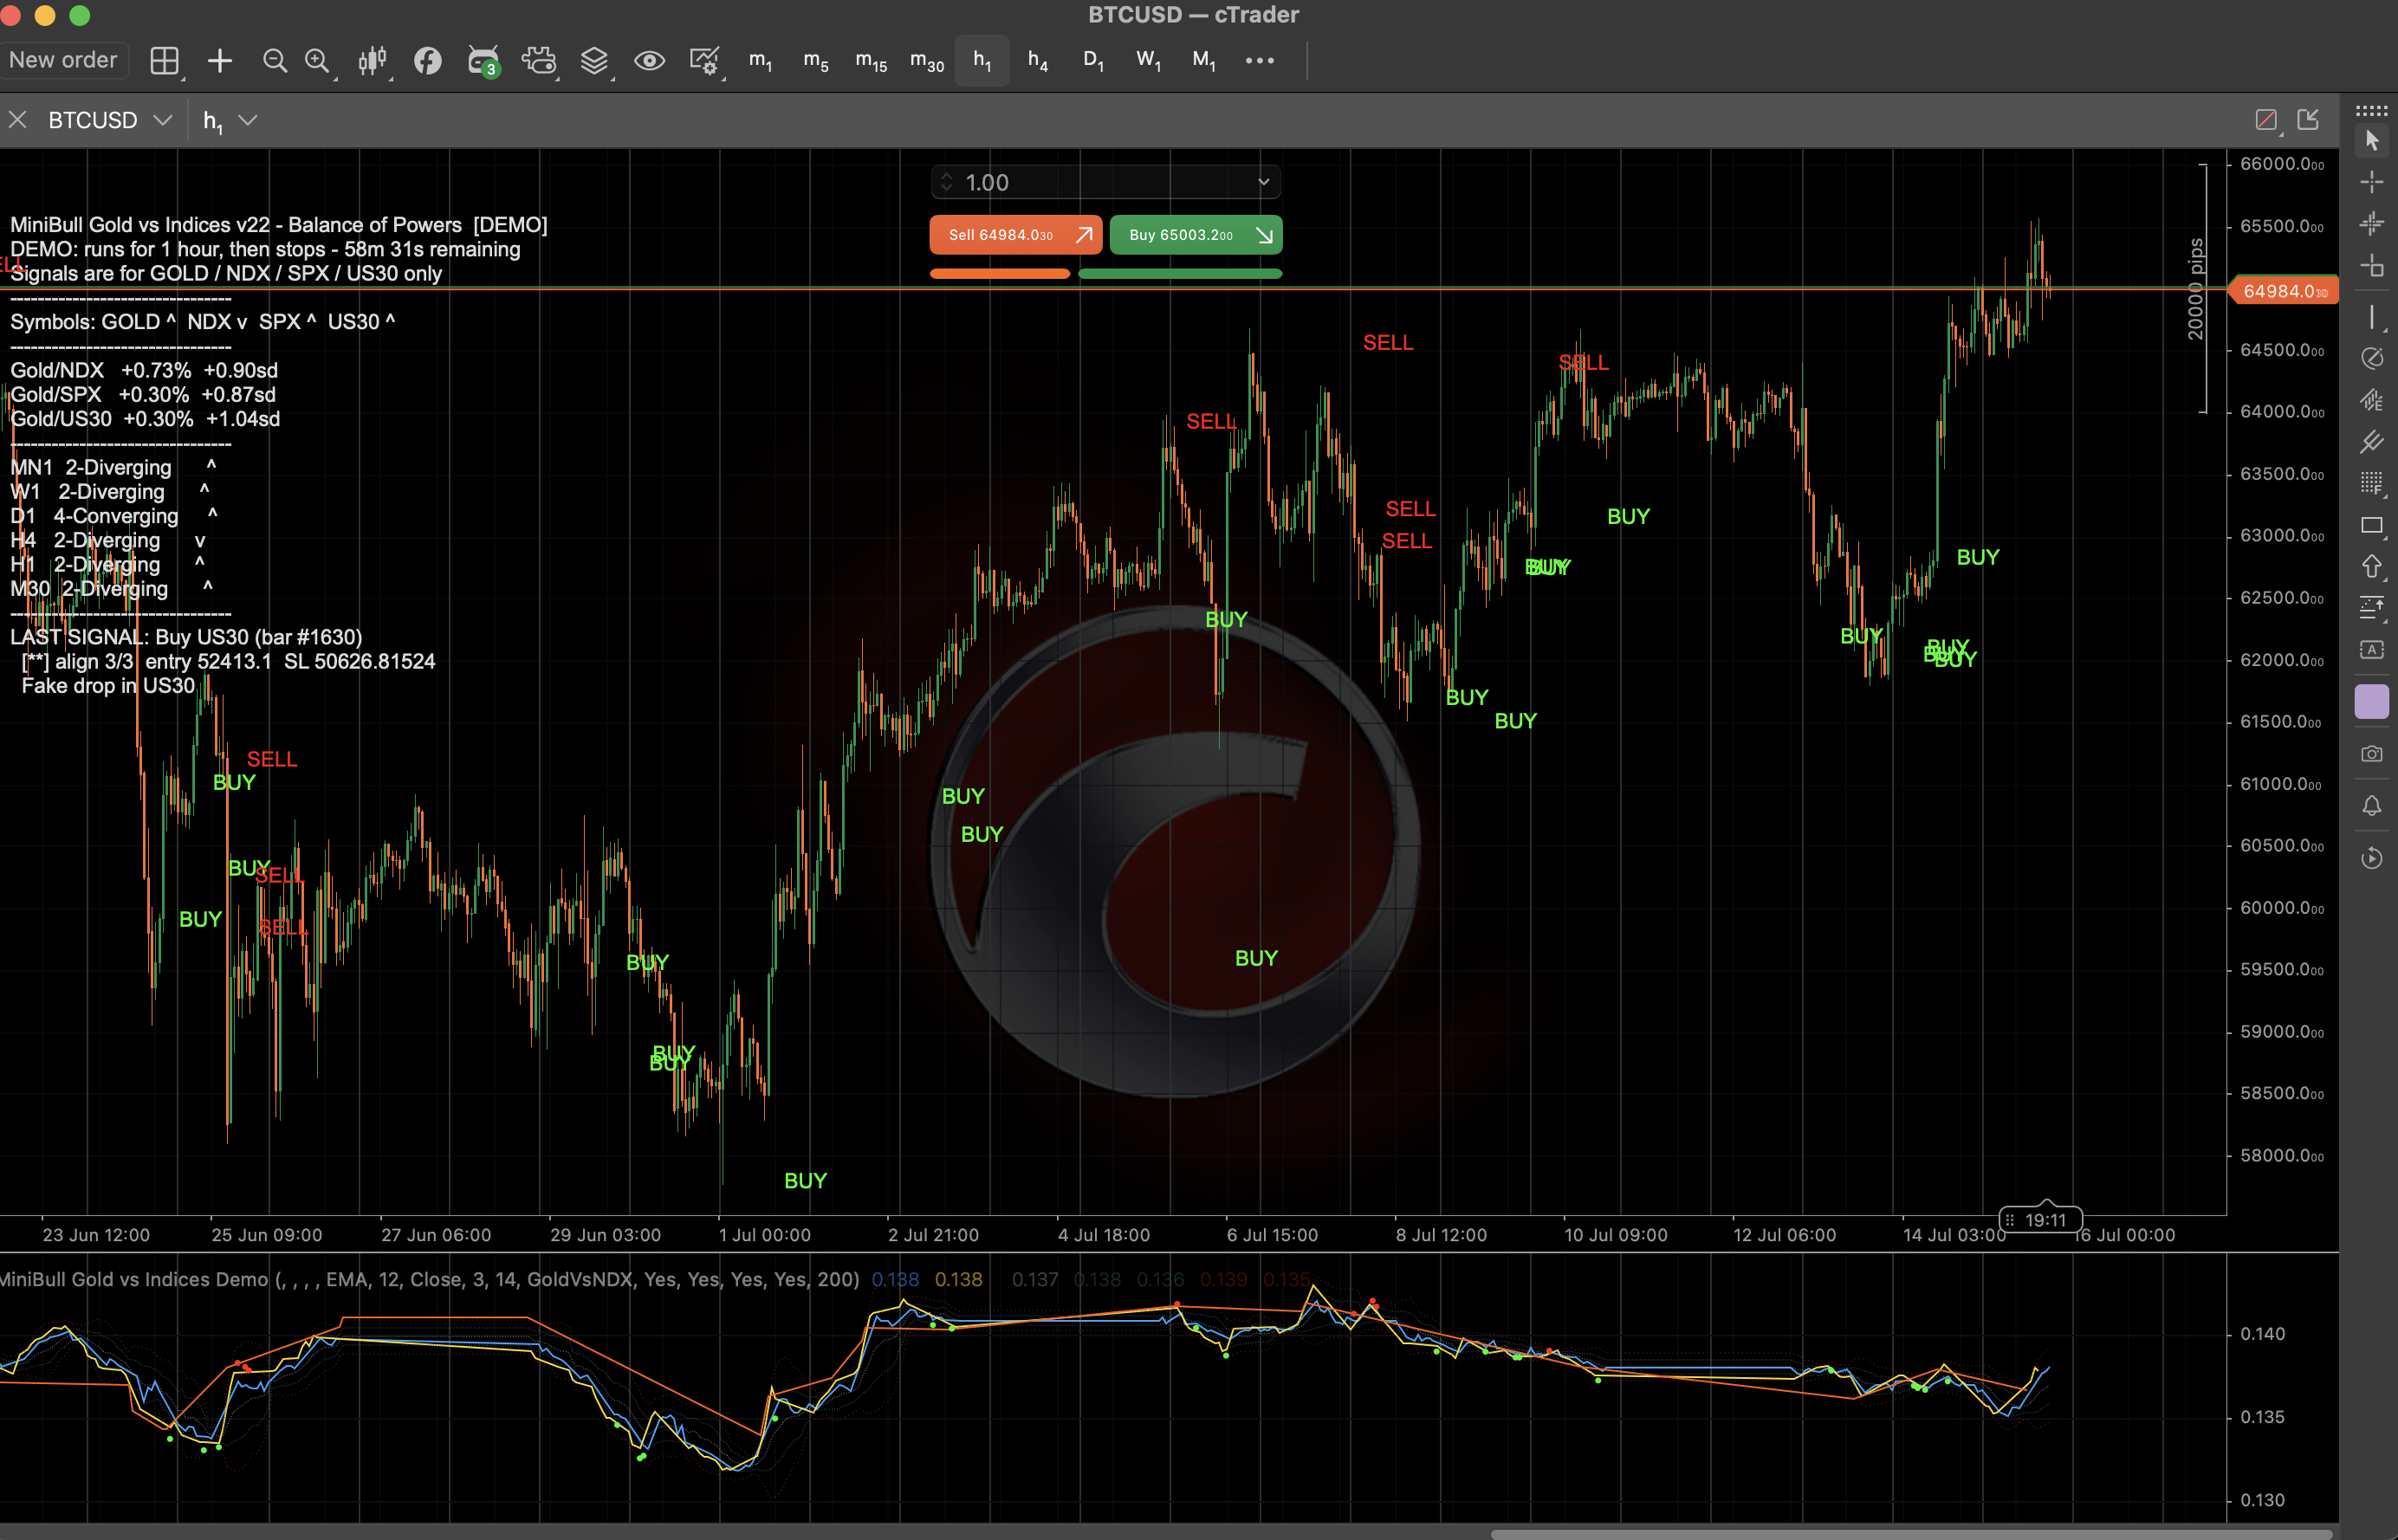Click Buy 65003.20 button
This screenshot has height=1540, width=2398.
1196,235
